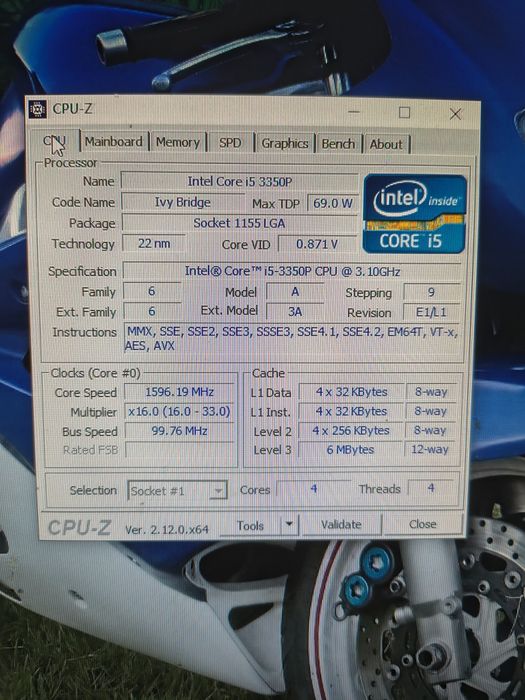Click the Ext. Model value '3A'
This screenshot has height=700, width=525.
coord(295,311)
